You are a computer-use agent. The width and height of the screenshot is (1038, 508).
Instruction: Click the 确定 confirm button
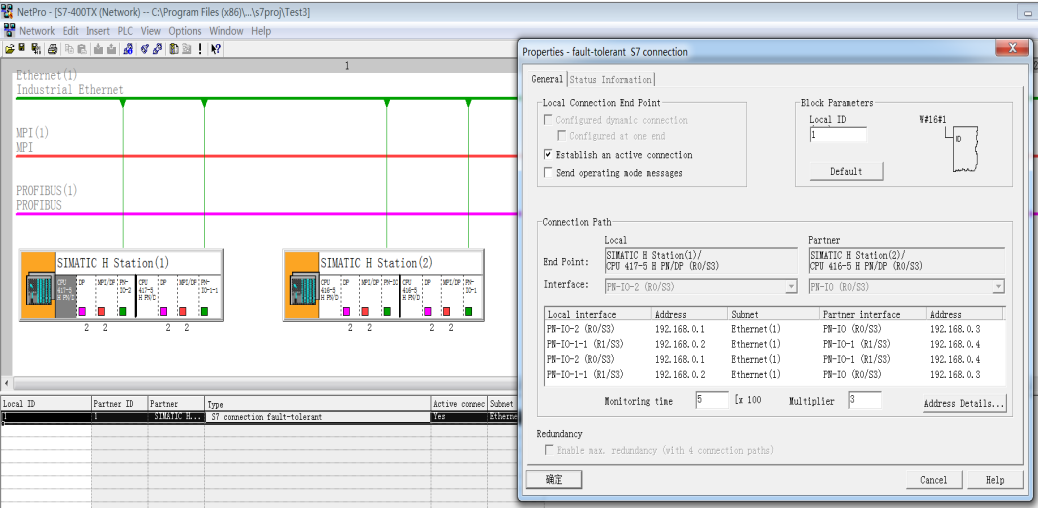554,480
